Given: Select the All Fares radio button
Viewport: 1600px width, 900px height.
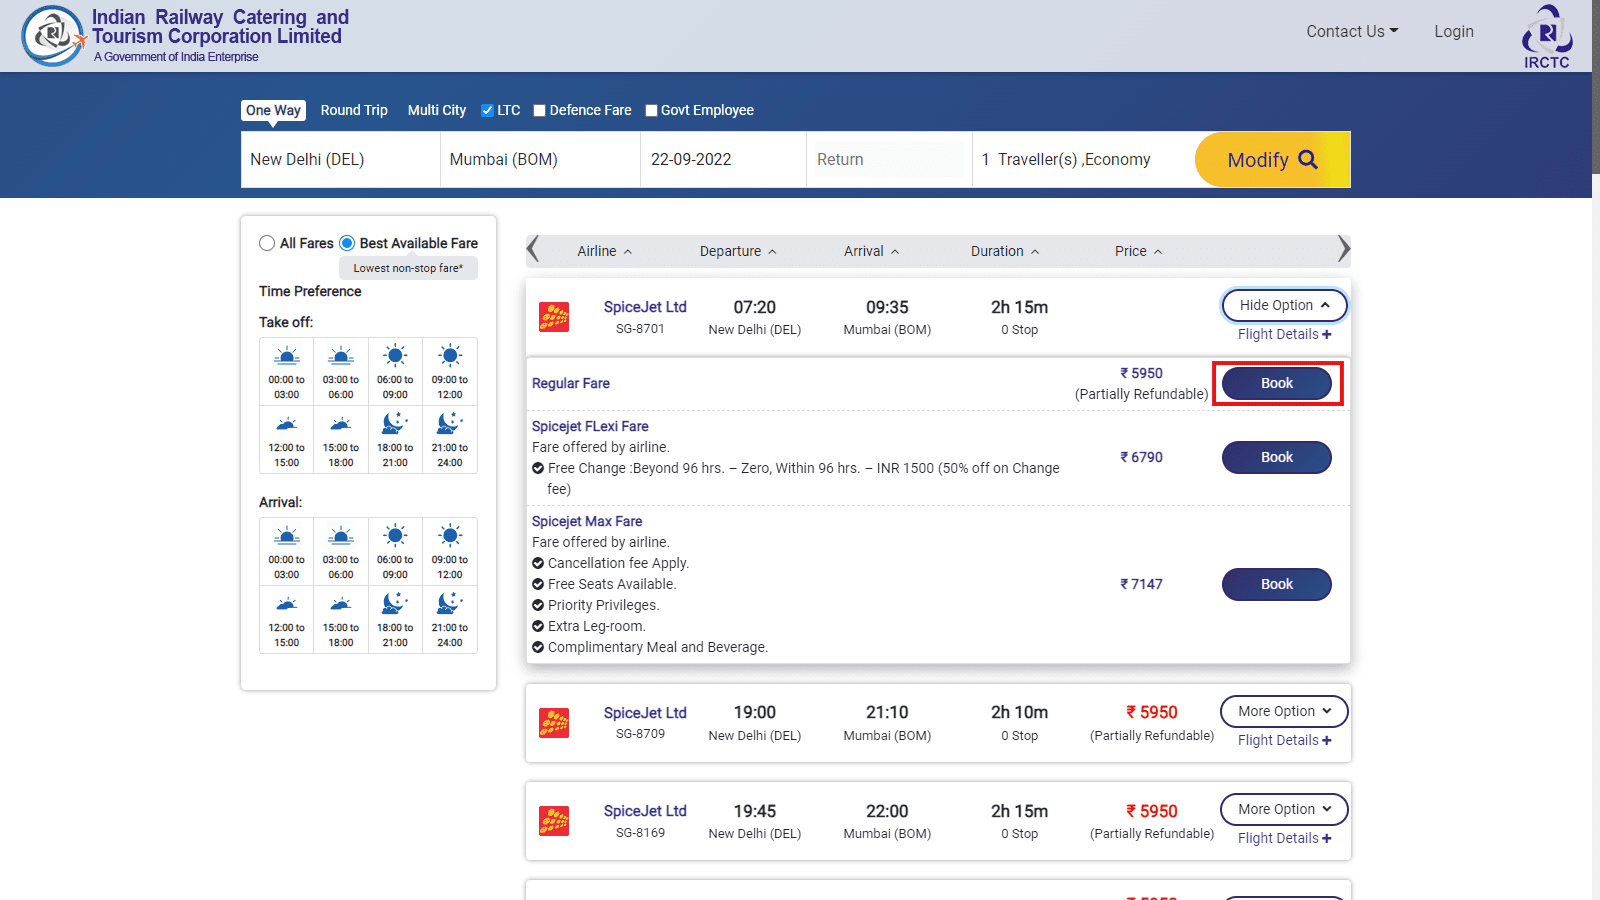Looking at the screenshot, I should click(267, 243).
